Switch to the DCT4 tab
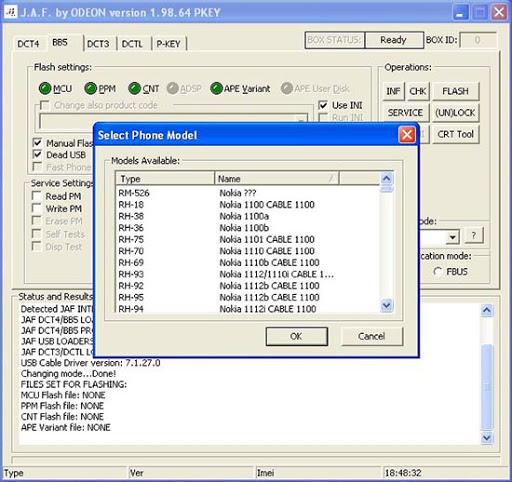 click(28, 44)
